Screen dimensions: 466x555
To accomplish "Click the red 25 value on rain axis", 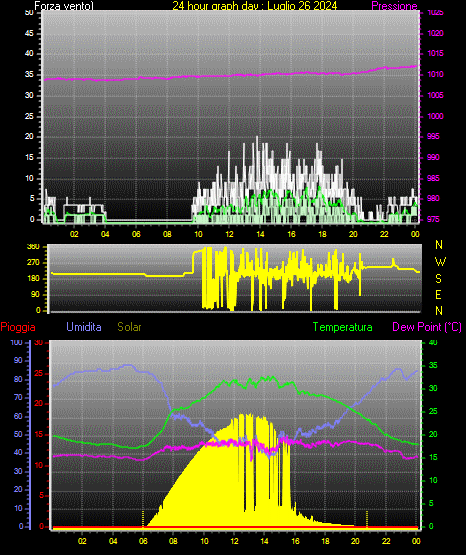I will [x=38, y=374].
